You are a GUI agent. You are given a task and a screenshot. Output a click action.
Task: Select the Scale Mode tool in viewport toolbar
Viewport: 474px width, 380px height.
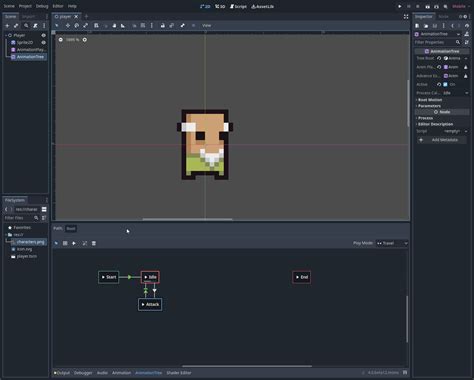point(86,25)
